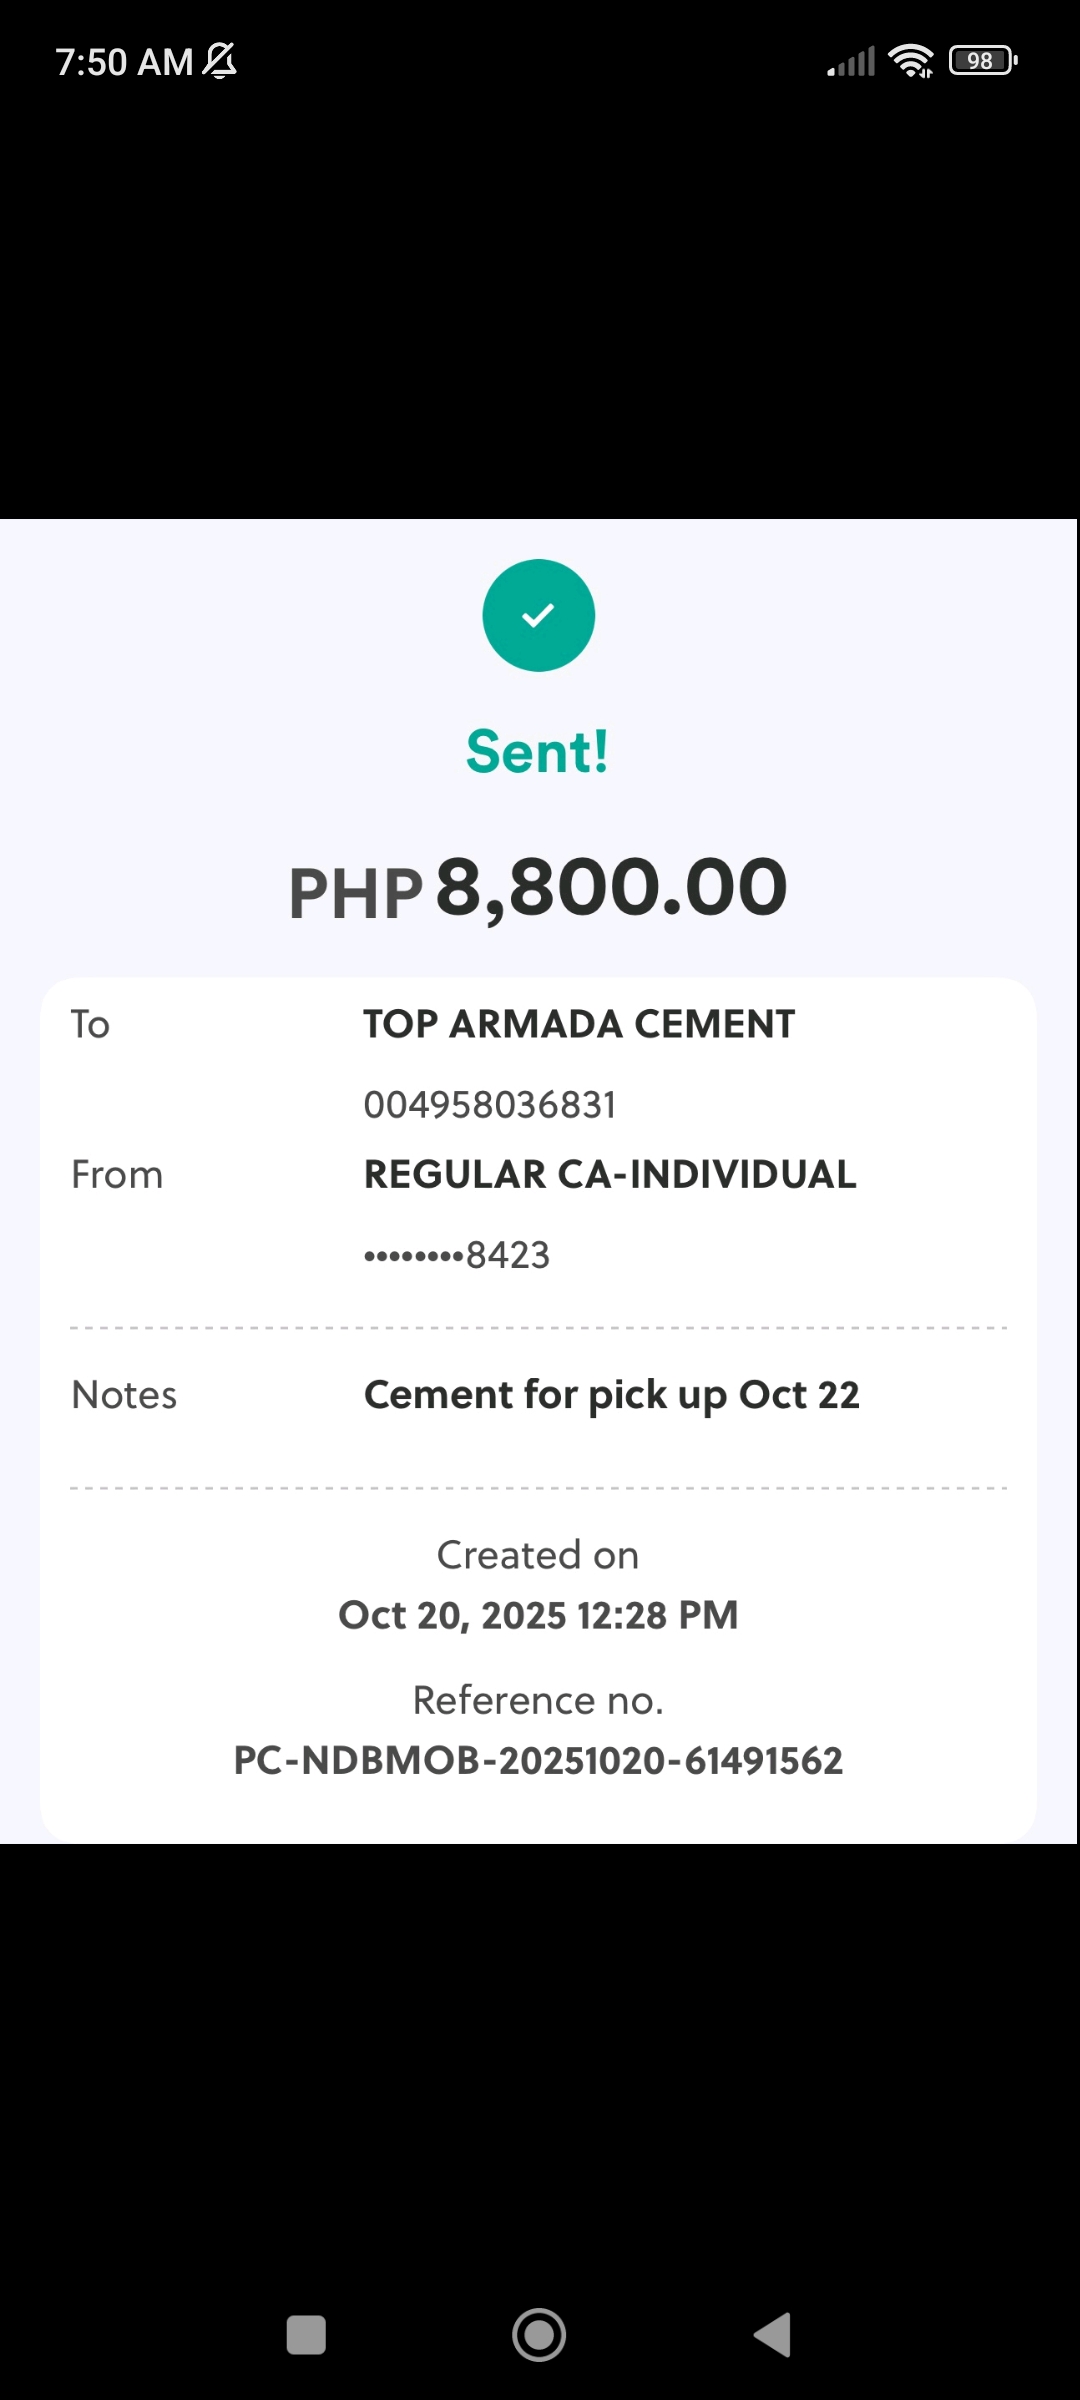Tap the note Cement for pick up Oct 22
Image resolution: width=1080 pixels, height=2400 pixels.
pos(611,1395)
